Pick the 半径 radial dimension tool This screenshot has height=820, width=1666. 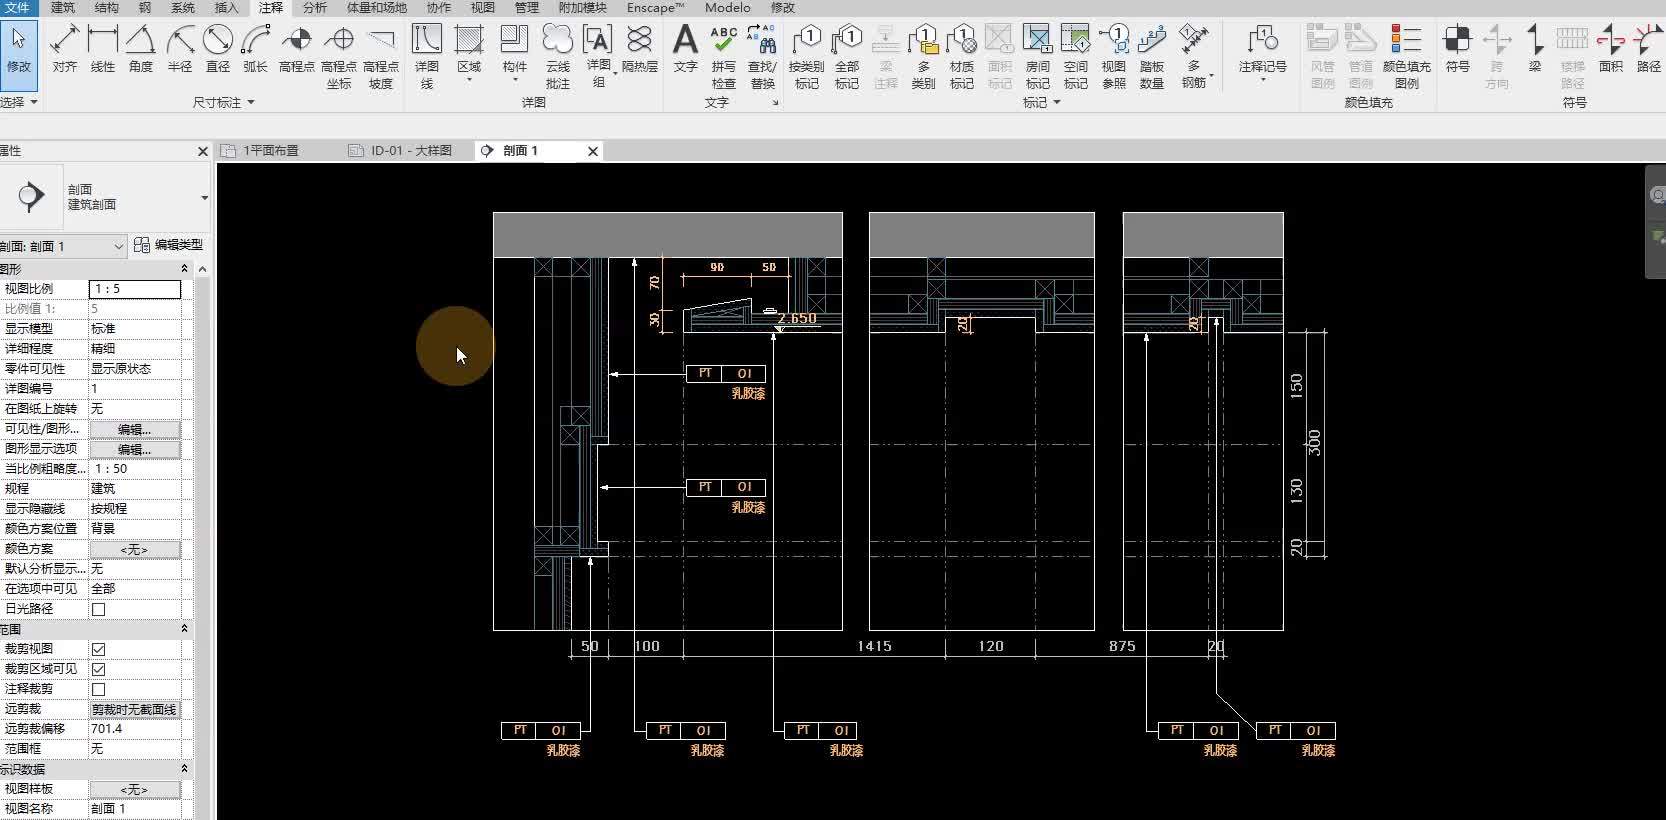(180, 49)
